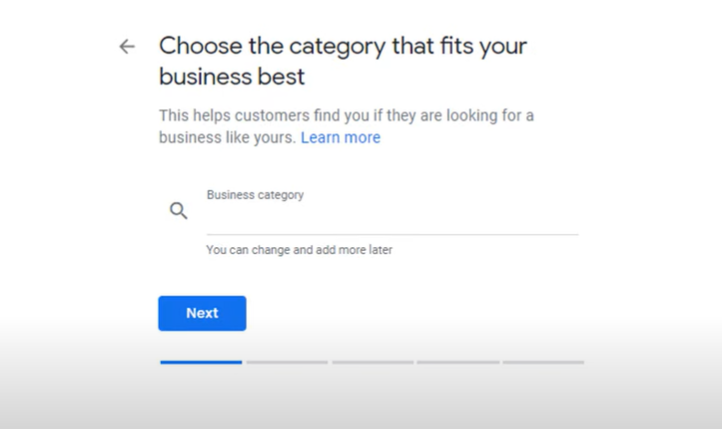Select the fourth progress step segment
This screenshot has height=429, width=722.
tap(458, 362)
